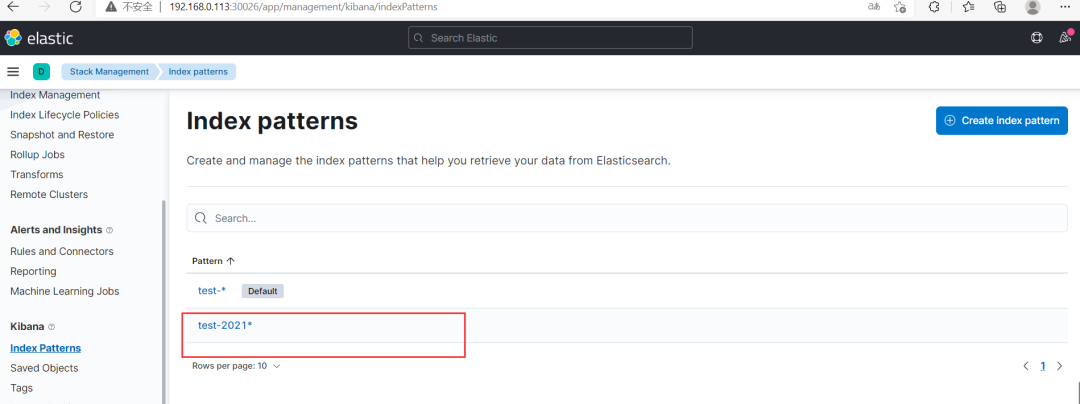This screenshot has height=404, width=1080.
Task: Open the green D space selector
Action: [x=41, y=72]
